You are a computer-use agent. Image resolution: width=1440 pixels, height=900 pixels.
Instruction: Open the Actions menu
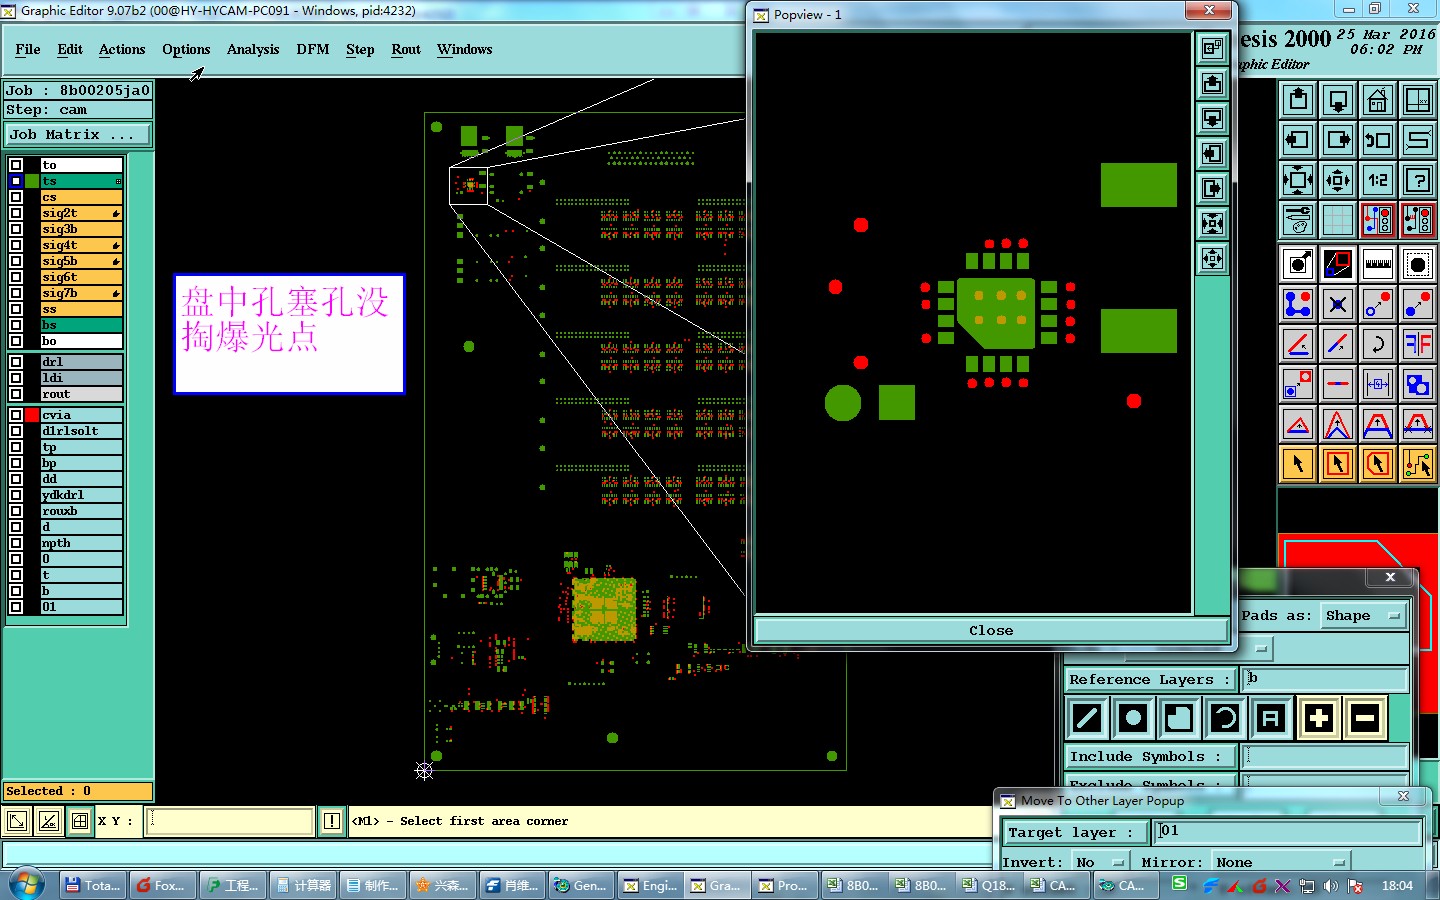[122, 49]
